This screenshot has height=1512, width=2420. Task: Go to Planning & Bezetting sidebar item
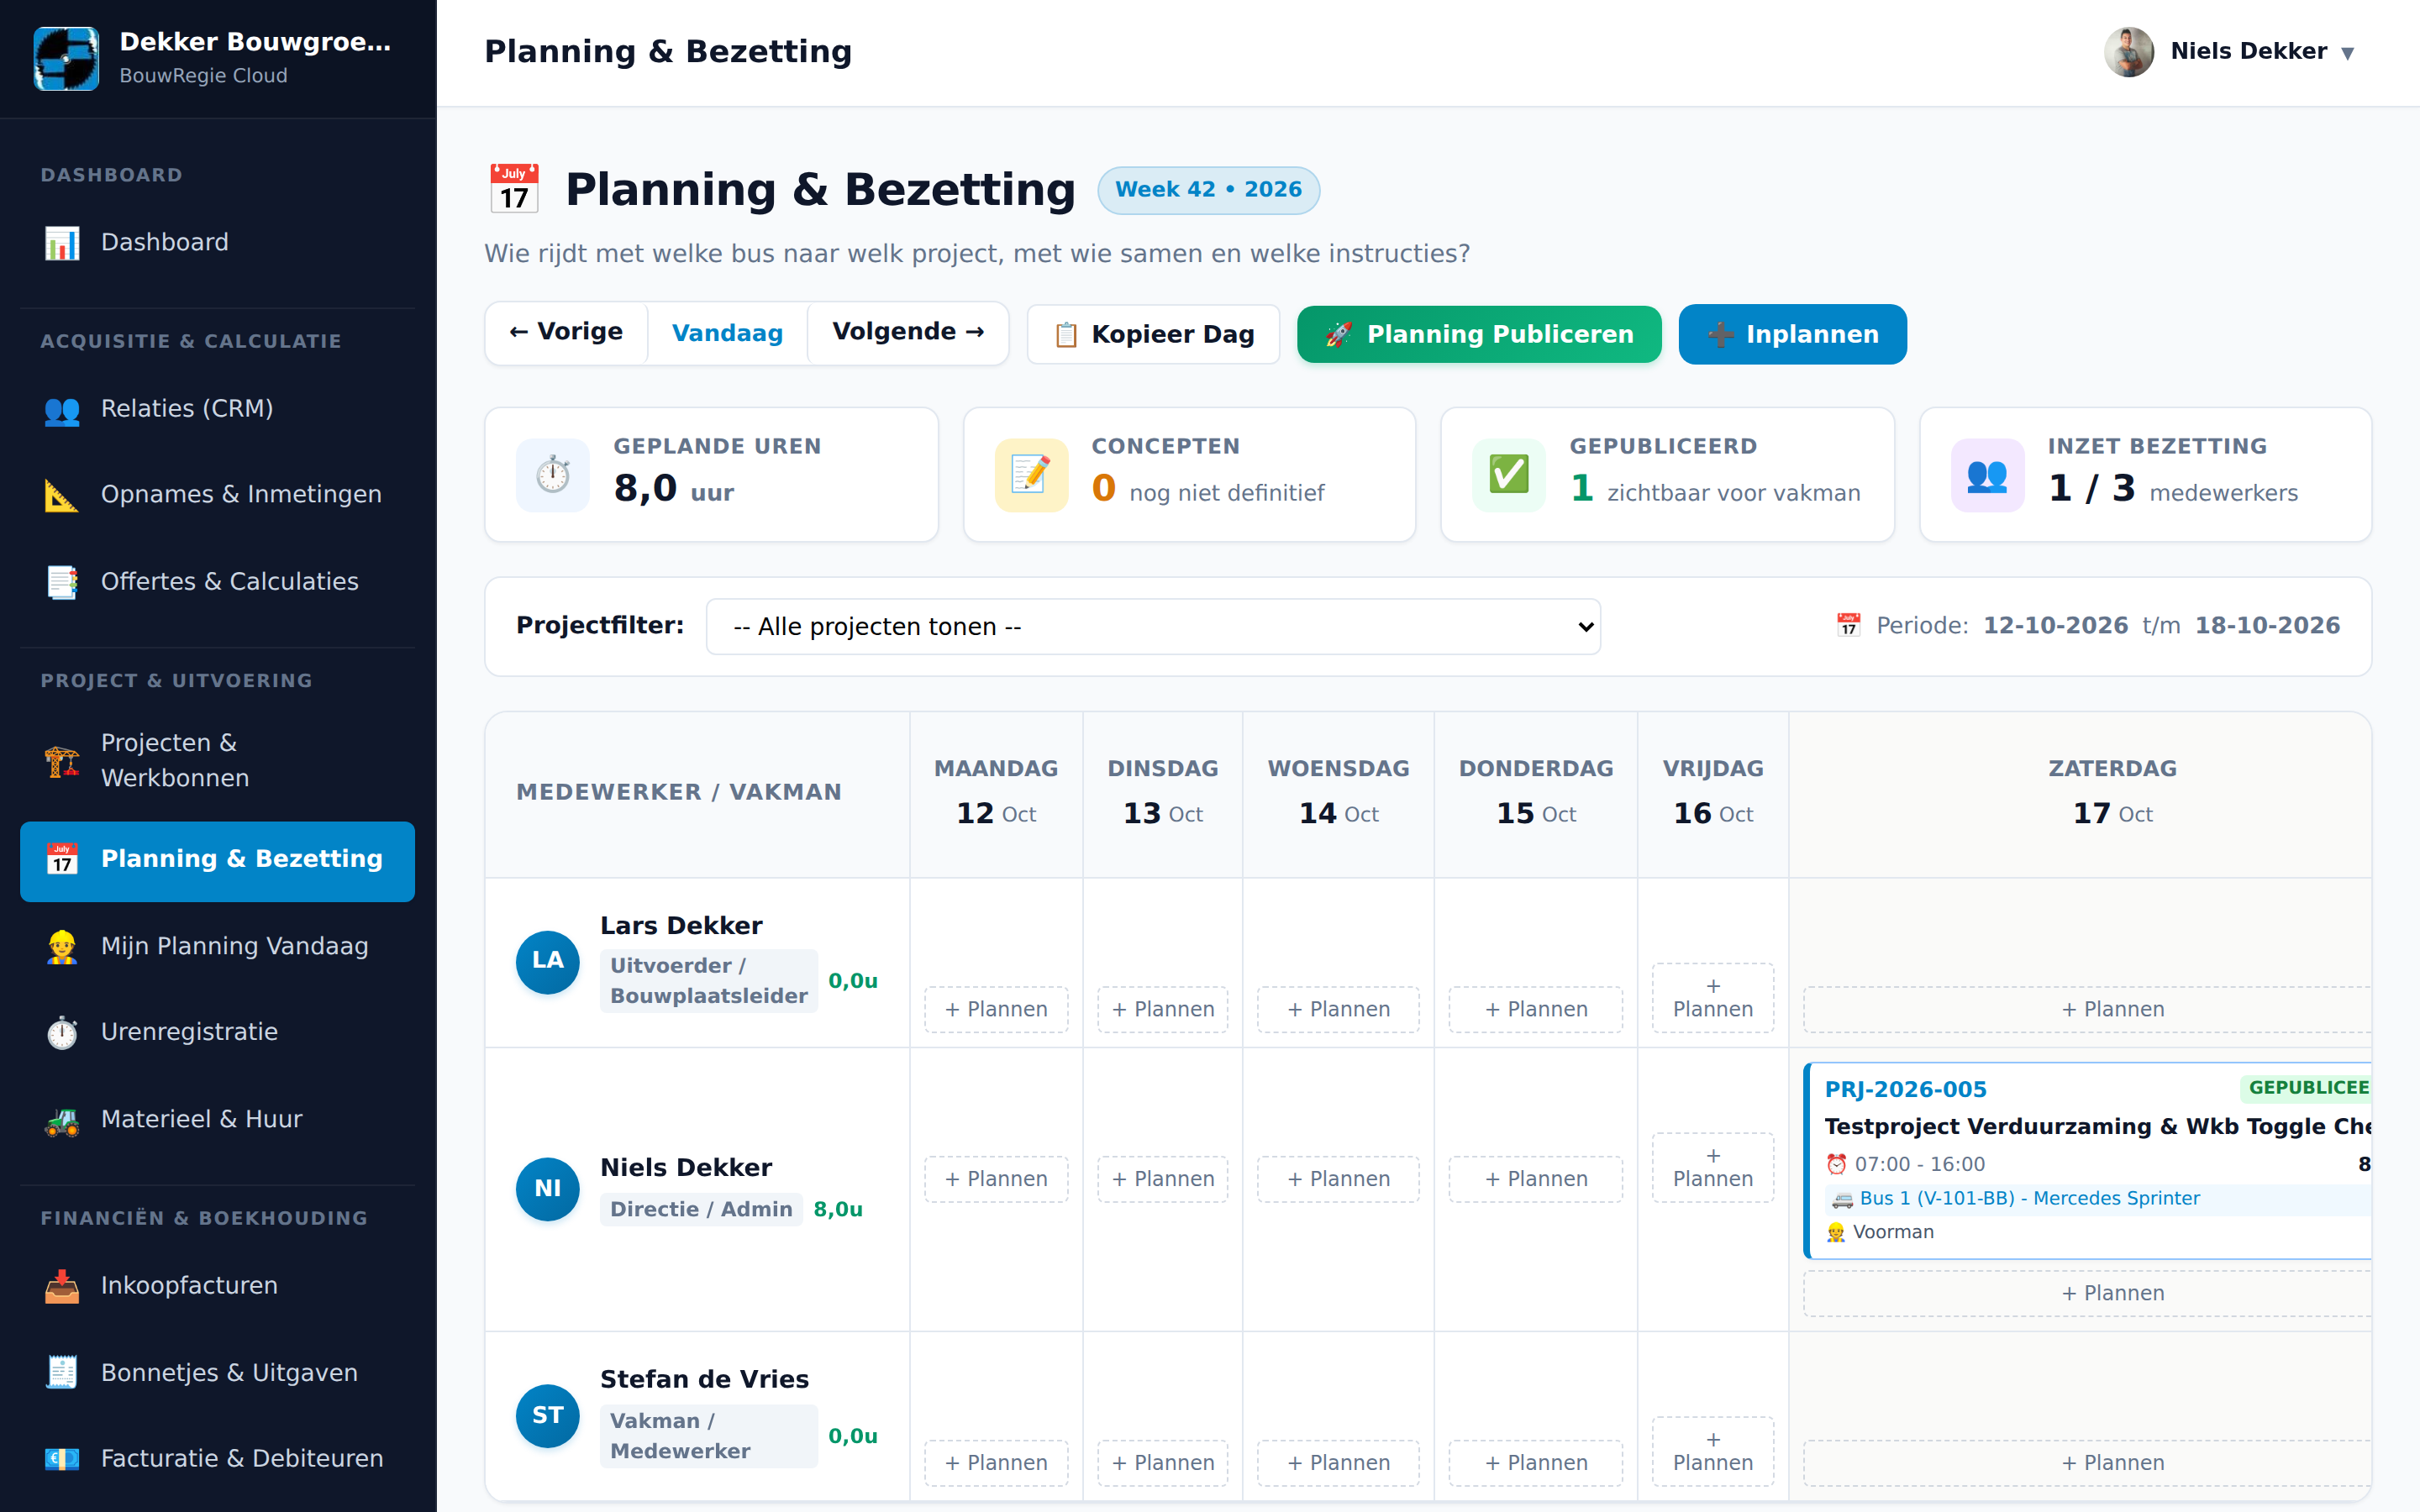(217, 861)
